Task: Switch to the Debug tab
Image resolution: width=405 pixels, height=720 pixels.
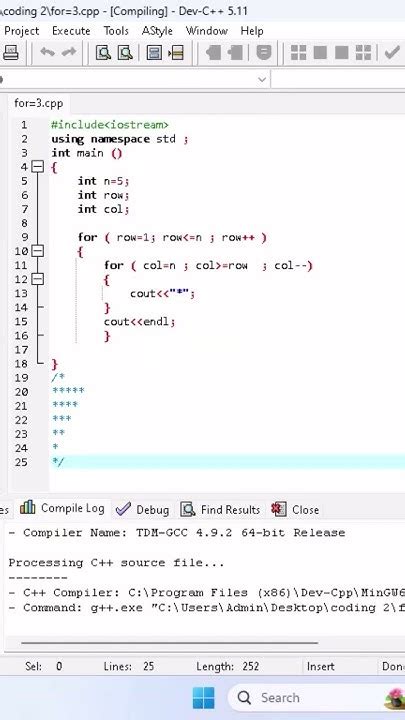Action: [x=142, y=509]
